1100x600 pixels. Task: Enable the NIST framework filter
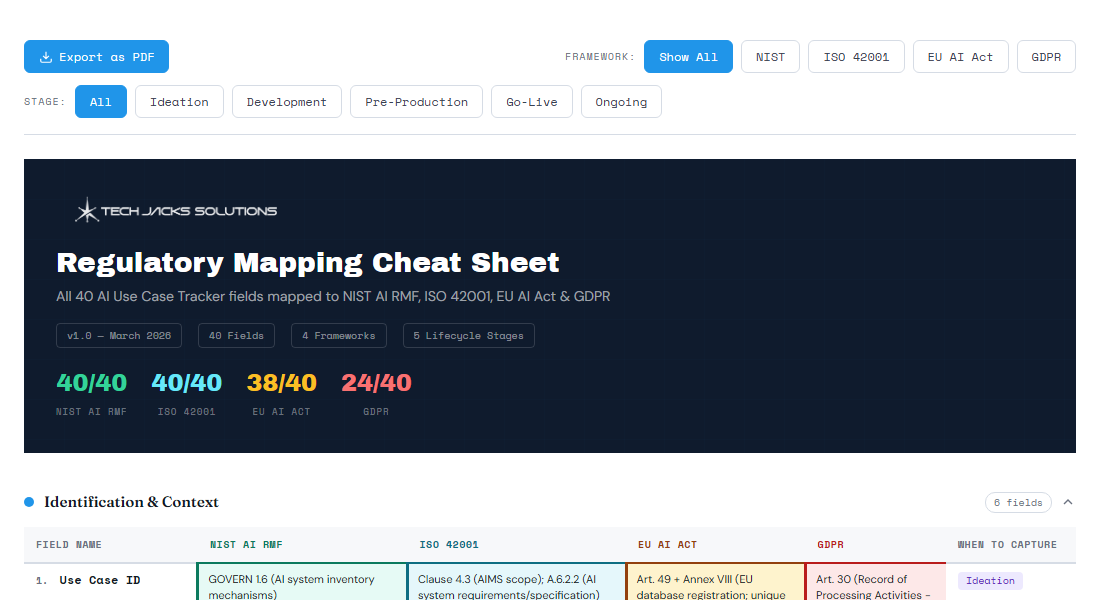(x=770, y=56)
